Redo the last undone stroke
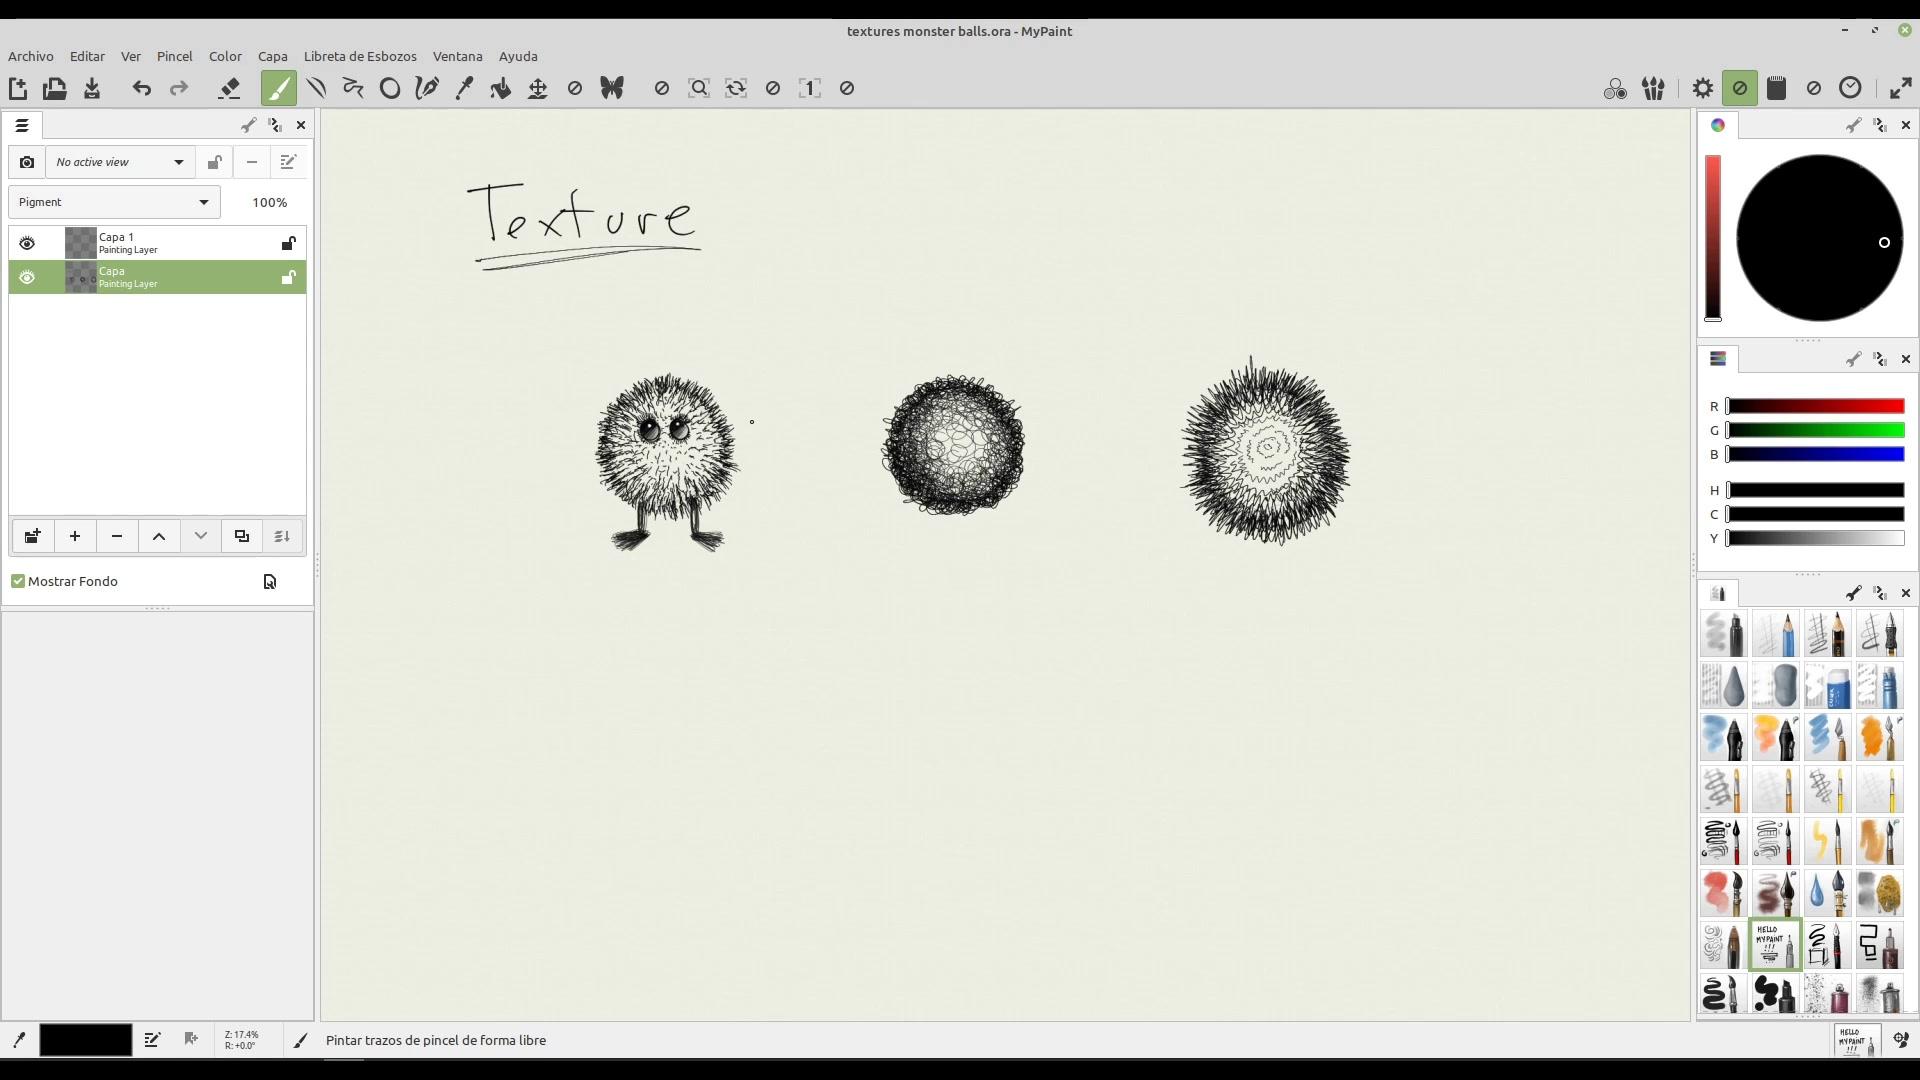 [x=179, y=88]
